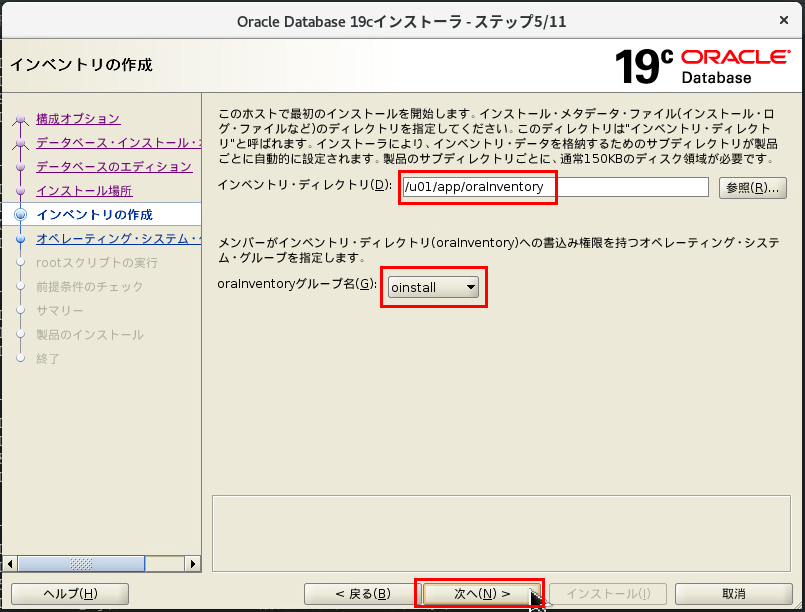This screenshot has width=805, height=612.
Task: Click the インベントリ・ディレクトリ(D) label
Action: click(305, 185)
